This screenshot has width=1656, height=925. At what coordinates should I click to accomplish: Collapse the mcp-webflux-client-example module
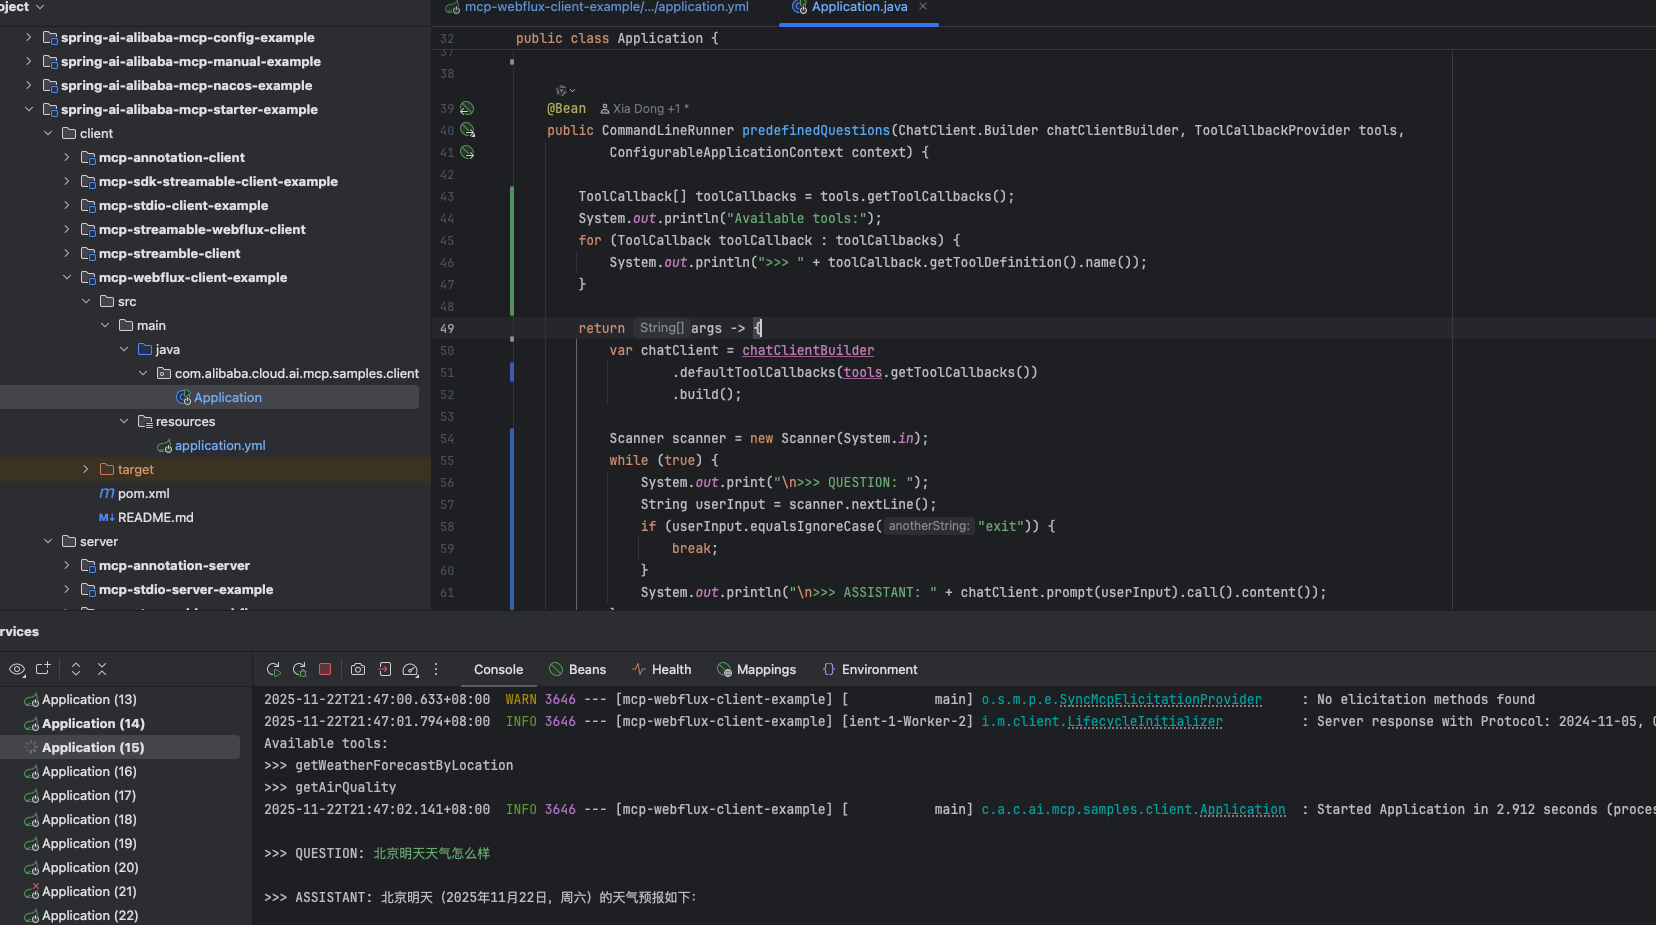point(67,277)
